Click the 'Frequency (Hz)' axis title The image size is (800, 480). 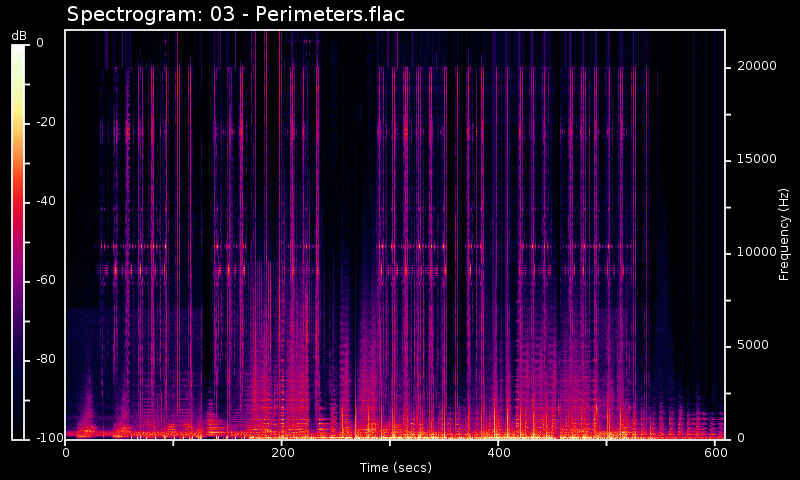pyautogui.click(x=785, y=234)
